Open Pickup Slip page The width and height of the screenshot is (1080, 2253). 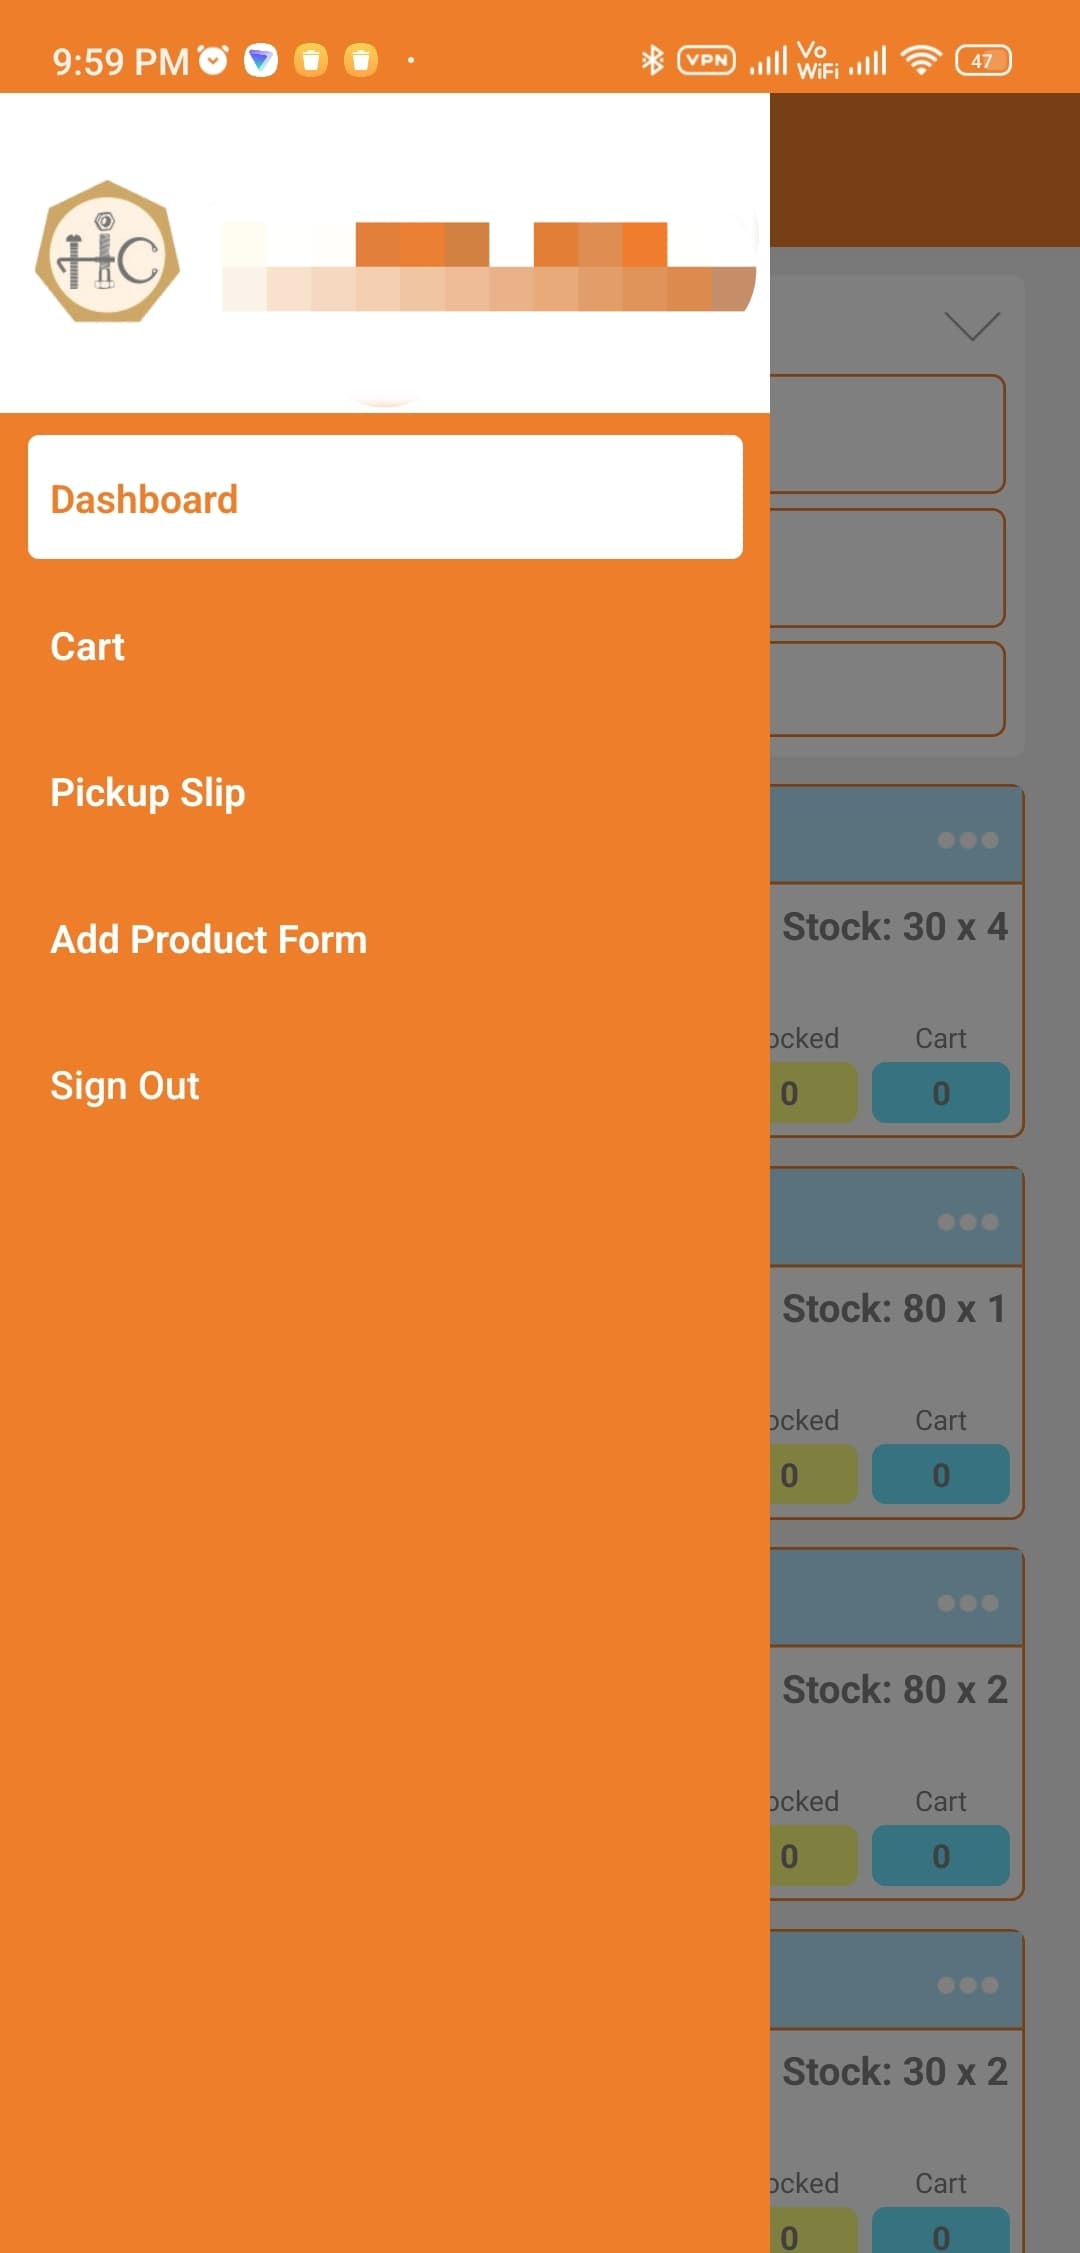pos(148,793)
